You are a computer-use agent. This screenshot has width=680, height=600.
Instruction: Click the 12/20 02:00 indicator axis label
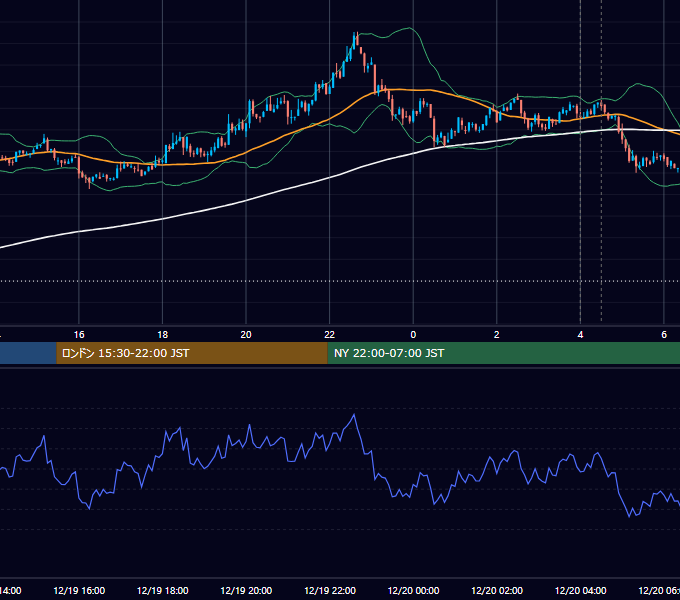click(497, 590)
